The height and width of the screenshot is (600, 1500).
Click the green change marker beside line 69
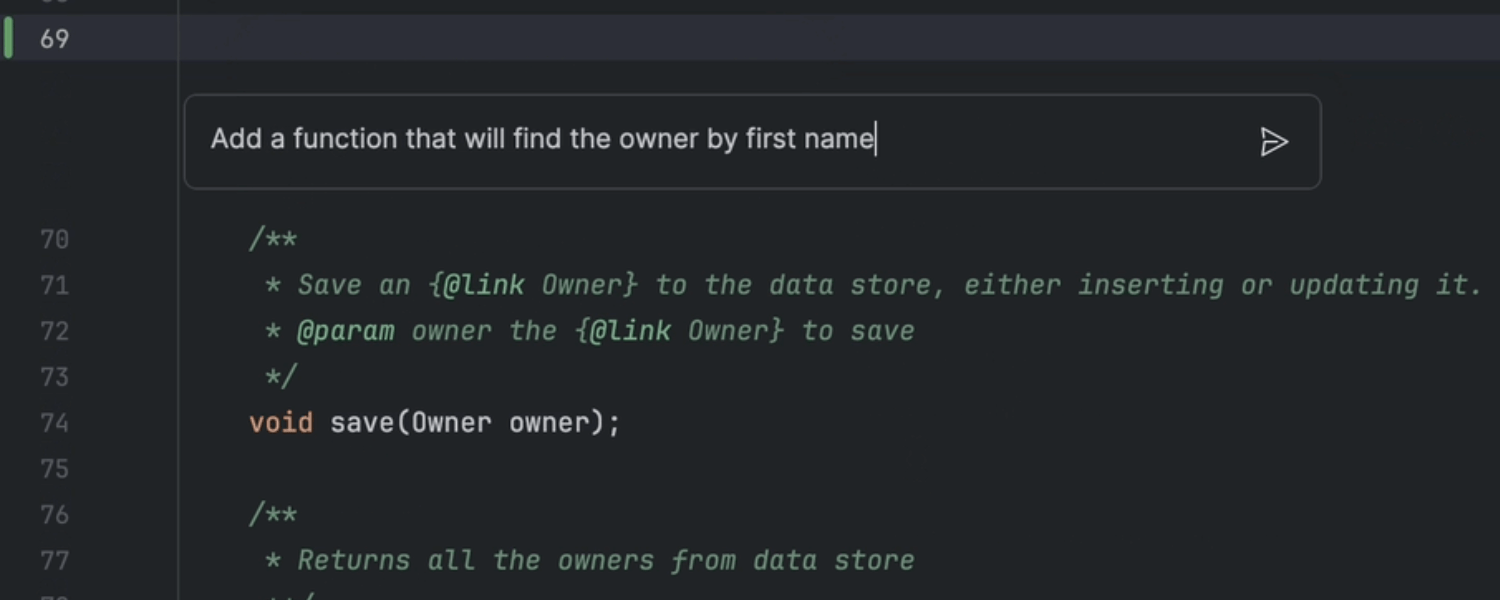9,39
